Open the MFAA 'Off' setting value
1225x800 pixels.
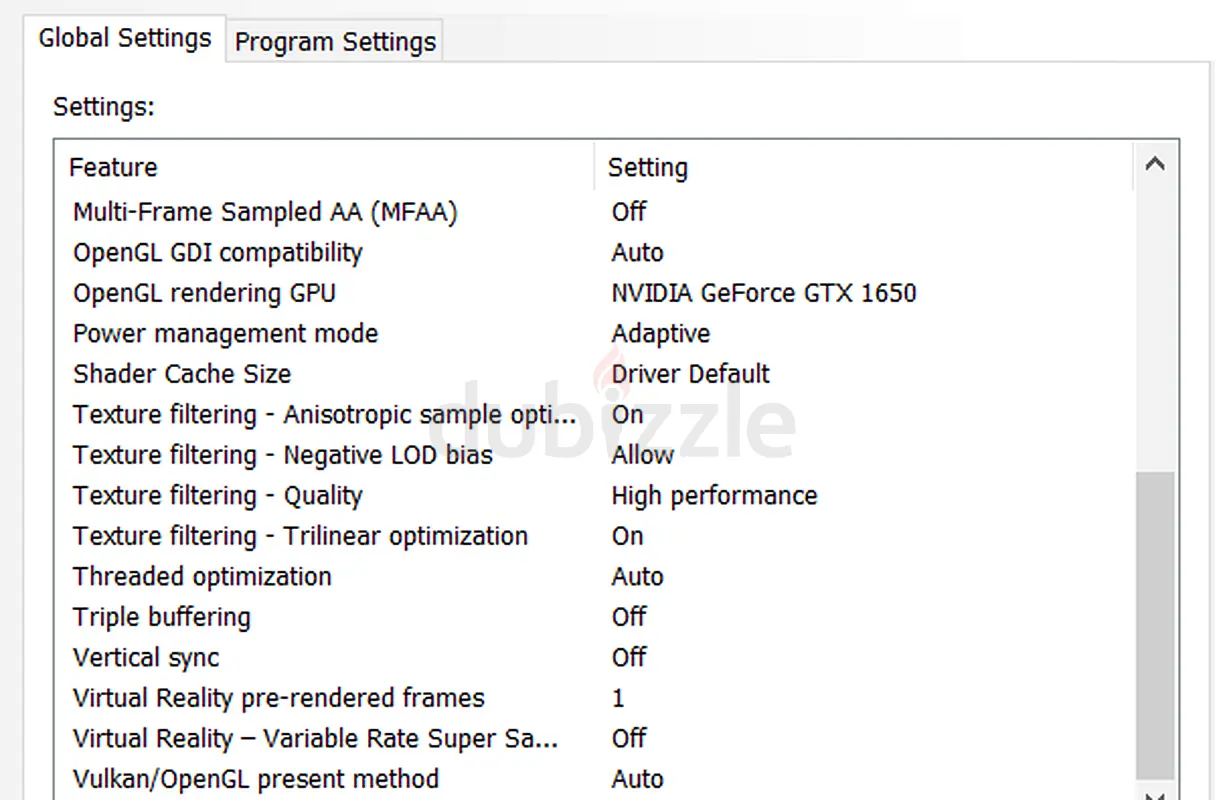(x=629, y=212)
